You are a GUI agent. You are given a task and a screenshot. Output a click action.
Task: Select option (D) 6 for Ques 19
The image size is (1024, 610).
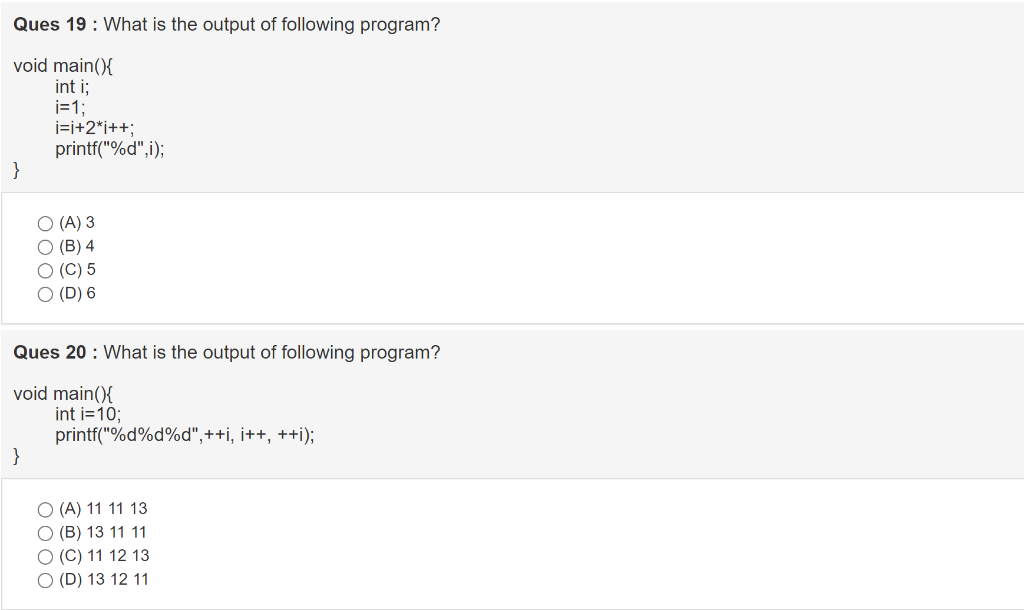(x=45, y=293)
